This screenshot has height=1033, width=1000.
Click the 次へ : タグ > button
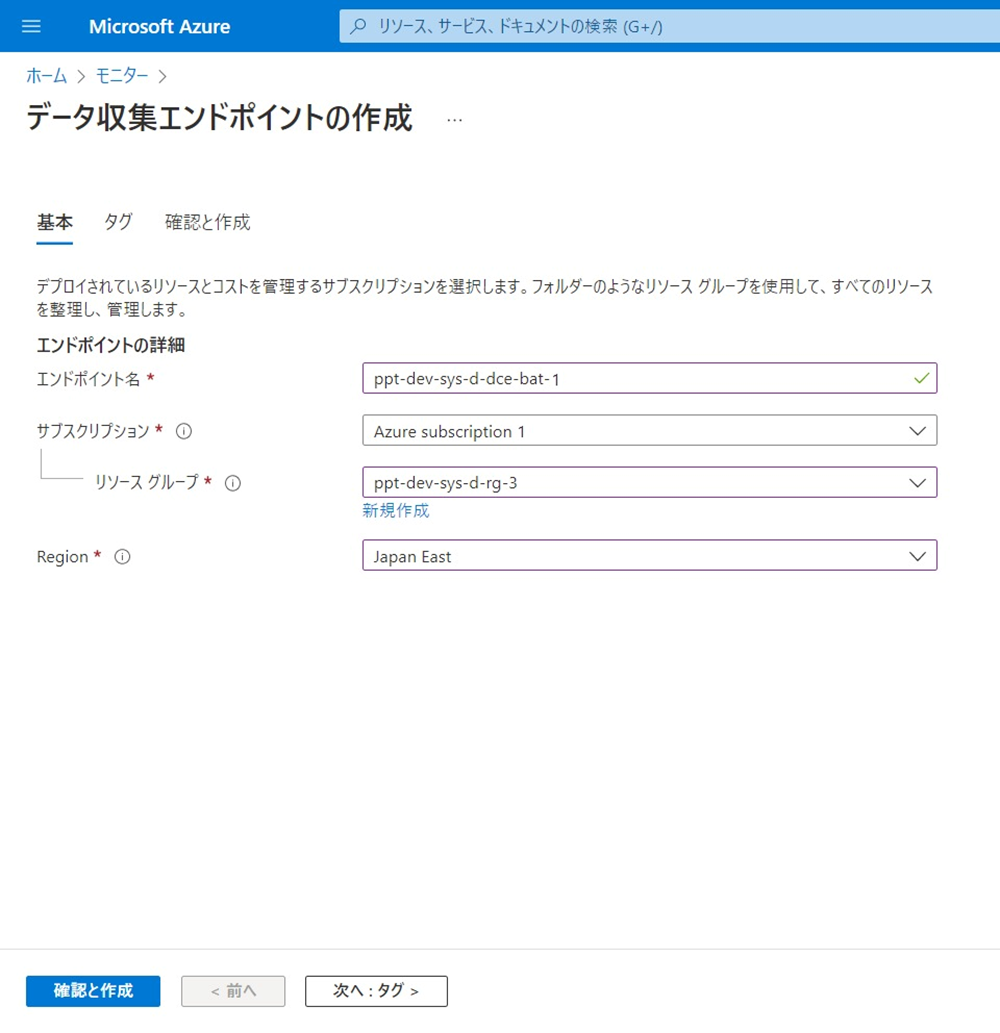click(376, 991)
